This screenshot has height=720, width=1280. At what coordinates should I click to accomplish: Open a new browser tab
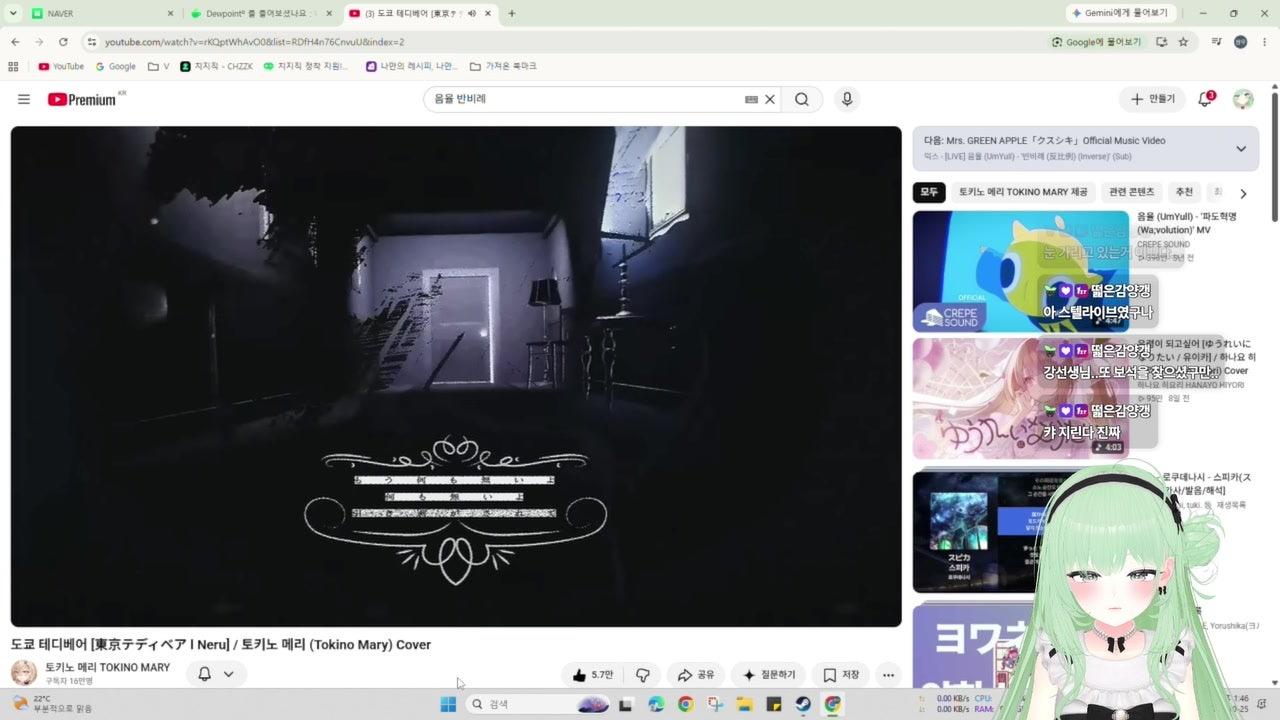click(x=511, y=14)
